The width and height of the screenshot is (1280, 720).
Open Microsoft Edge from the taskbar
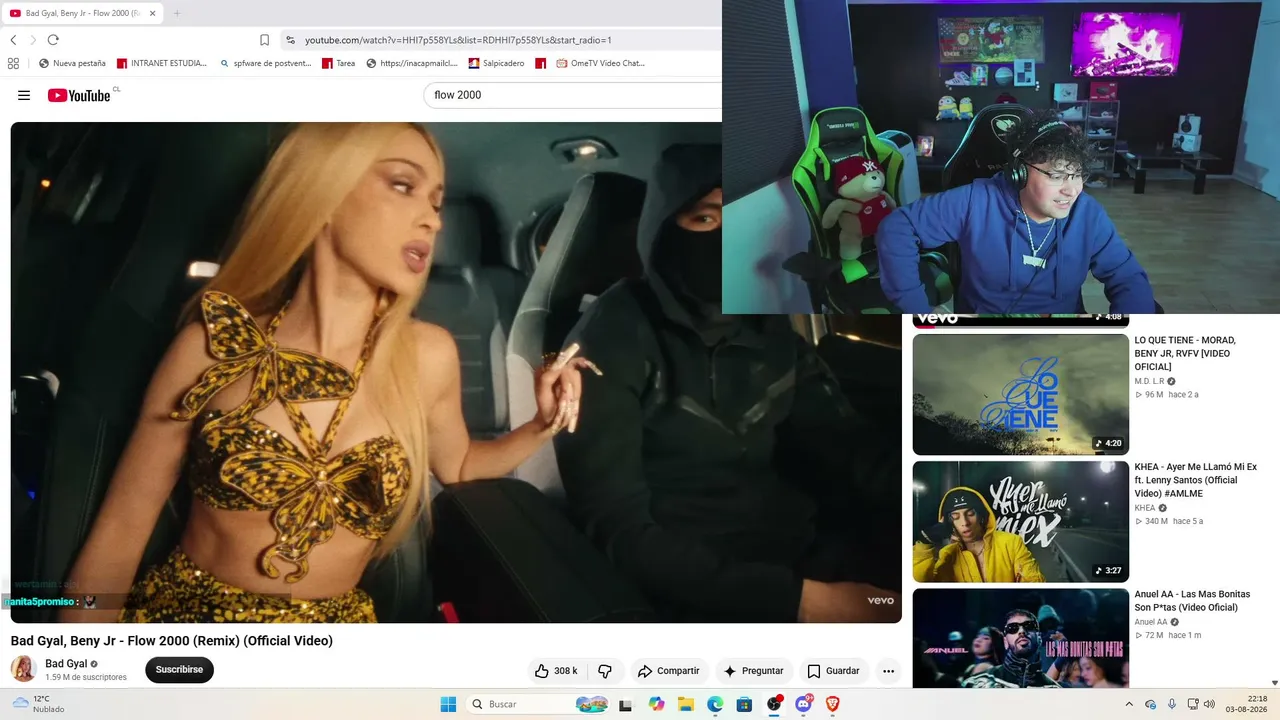click(x=715, y=704)
